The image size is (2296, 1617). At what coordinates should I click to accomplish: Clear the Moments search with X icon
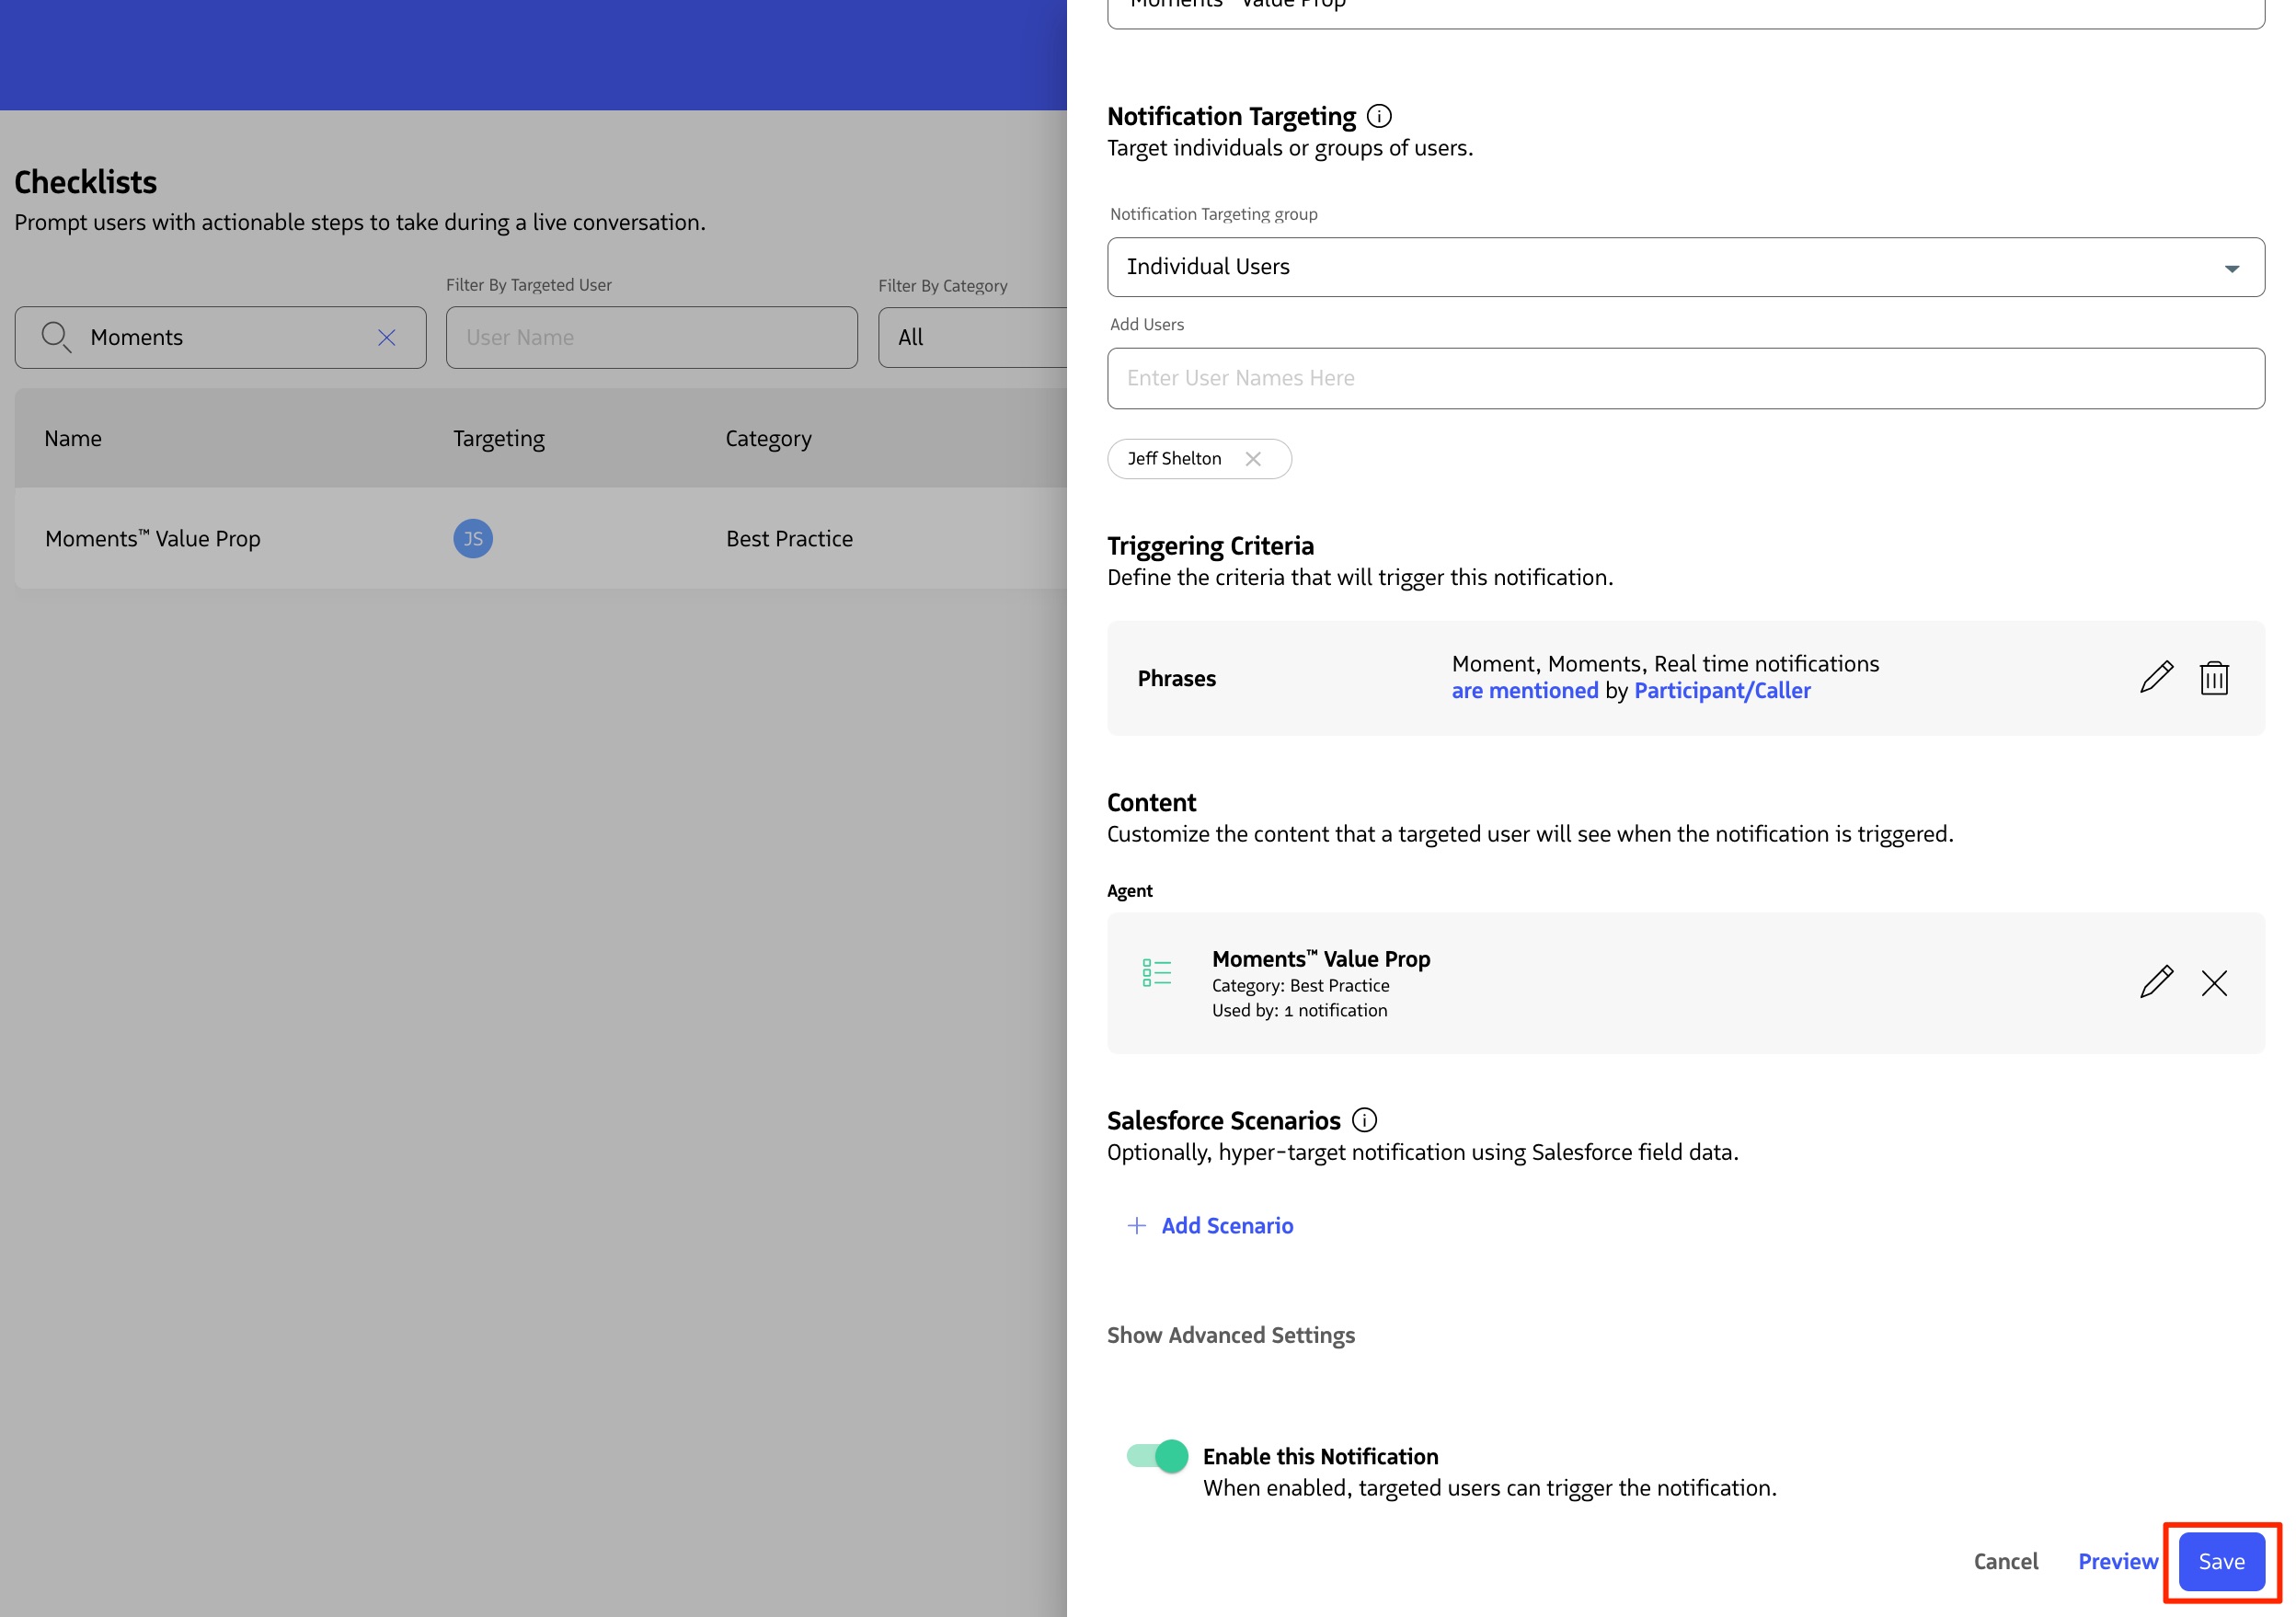(x=387, y=338)
